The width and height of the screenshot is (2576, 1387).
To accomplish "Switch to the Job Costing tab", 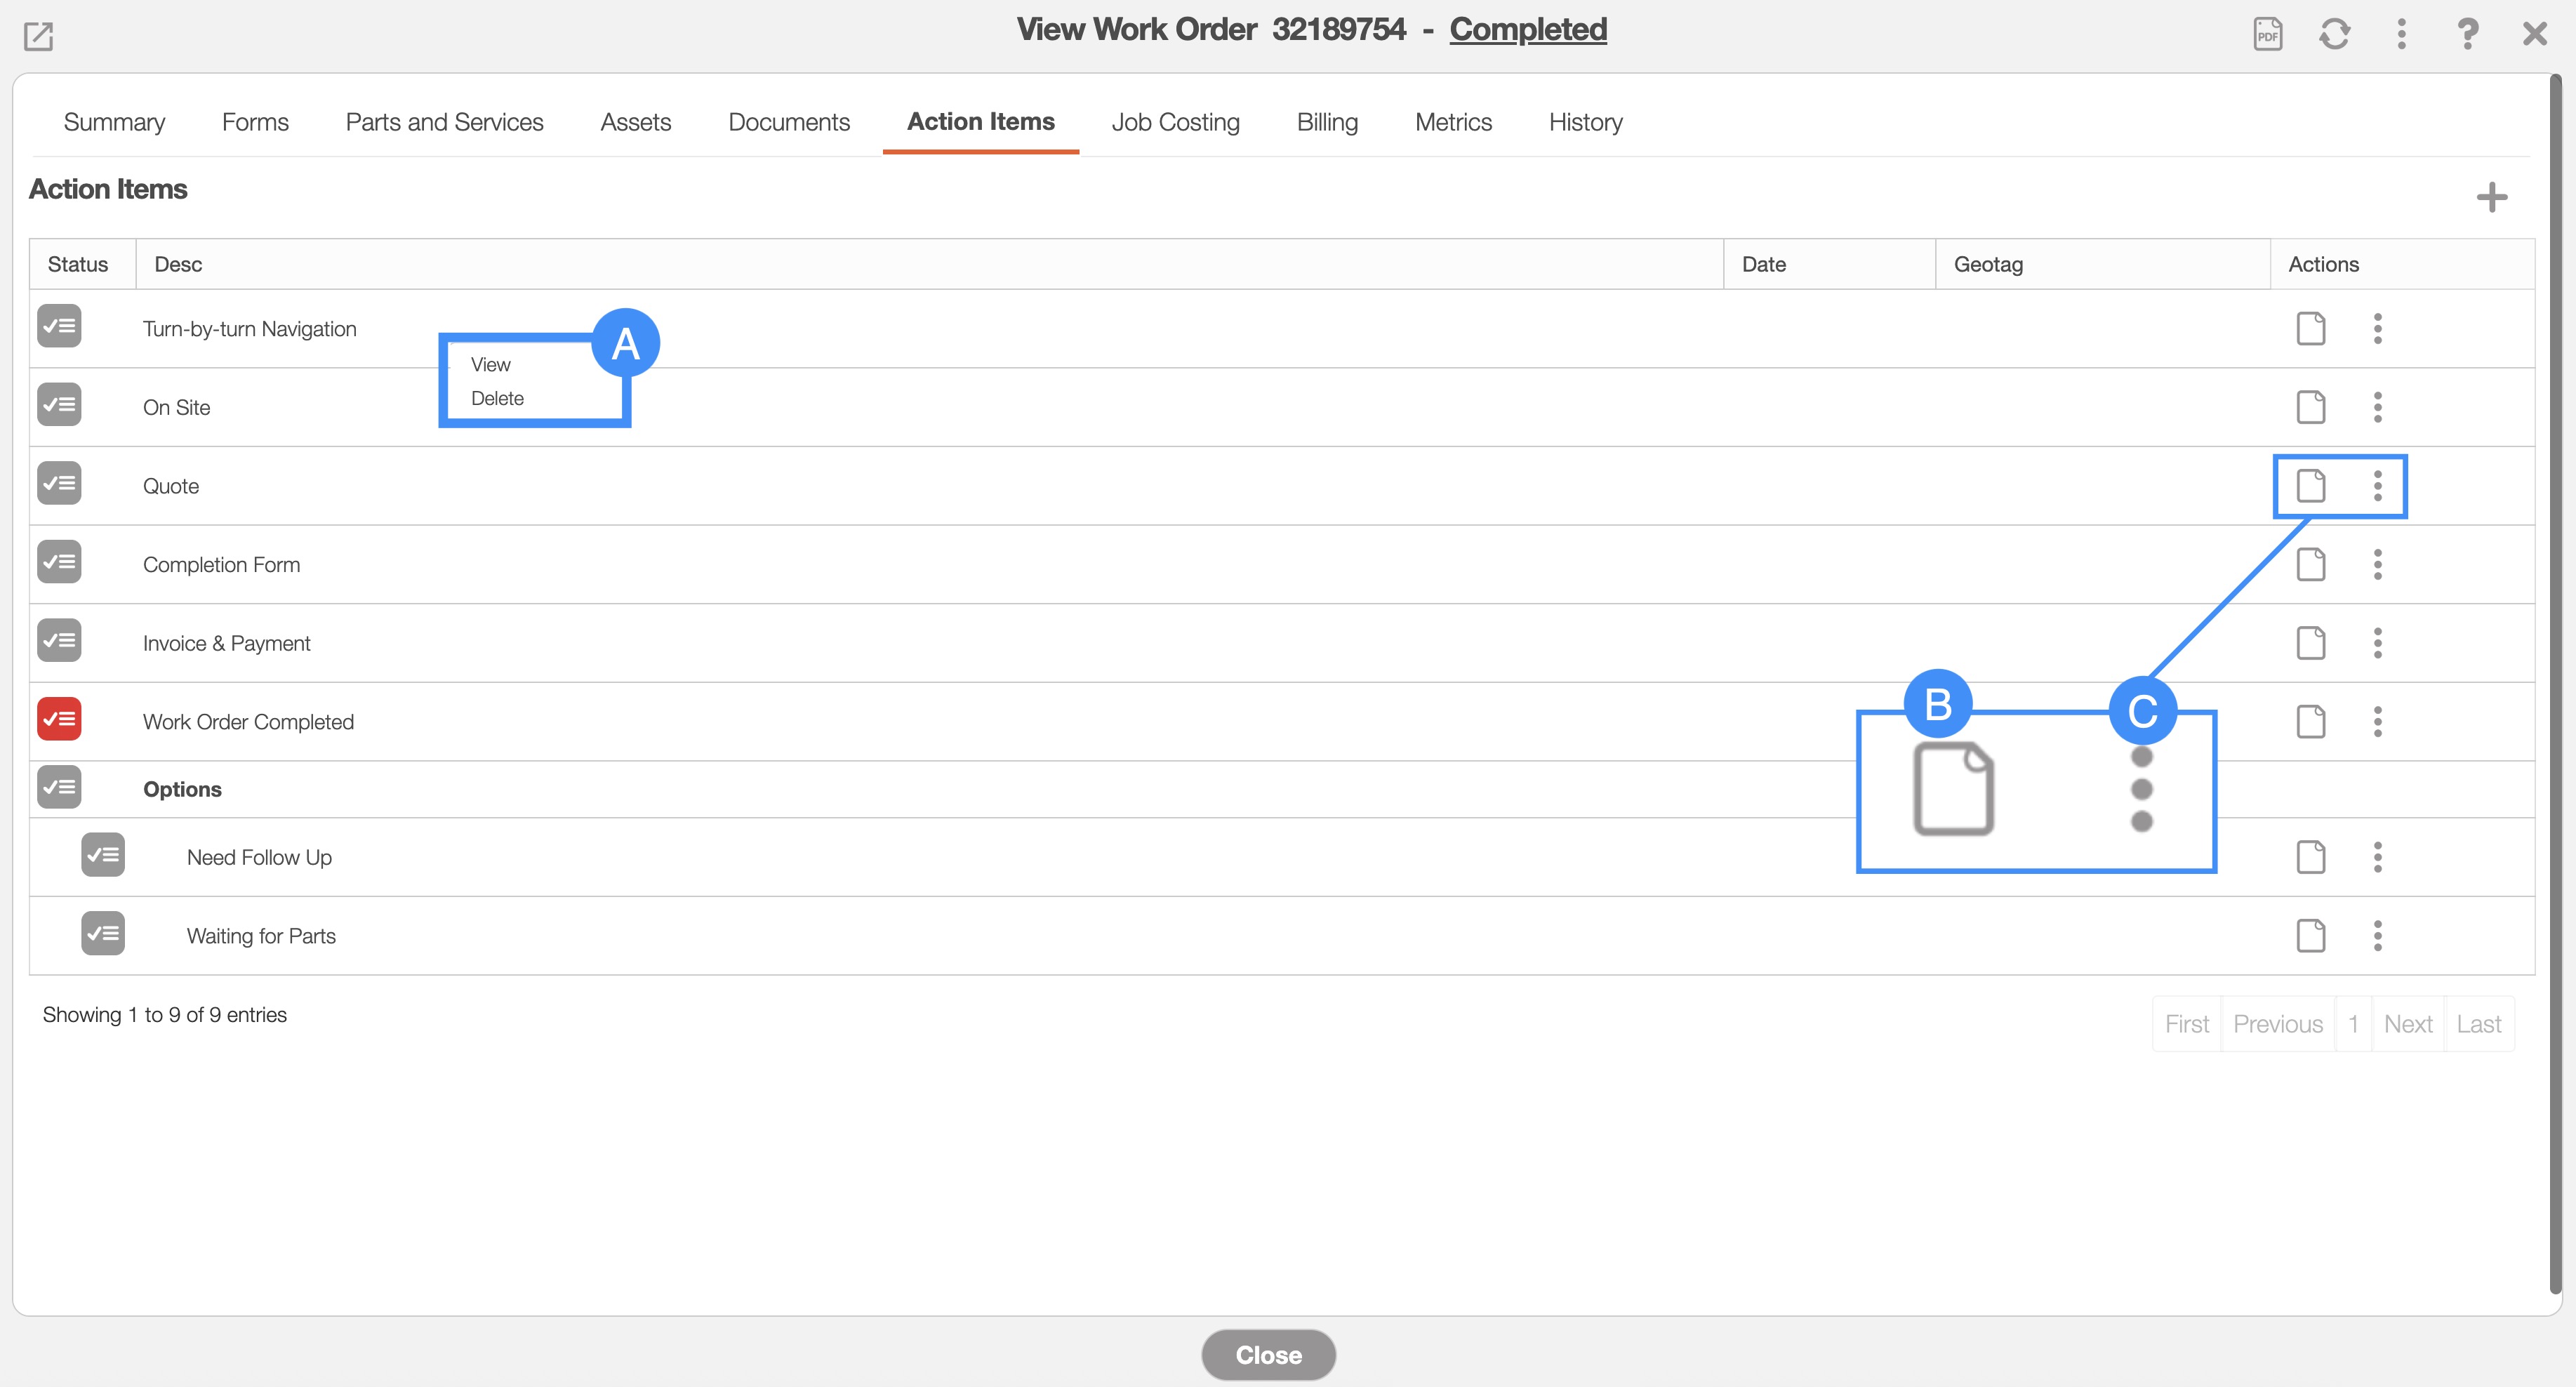I will pos(1175,122).
